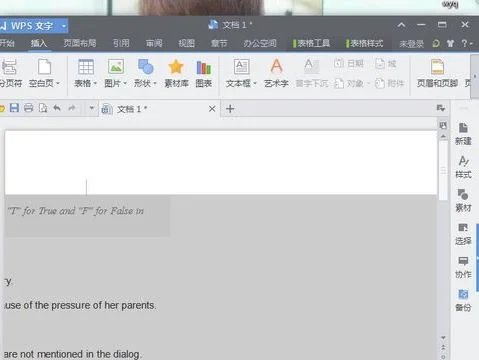Screen dimensions: 479x360
Task: Print document with the printer icon
Action: pyautogui.click(x=29, y=108)
